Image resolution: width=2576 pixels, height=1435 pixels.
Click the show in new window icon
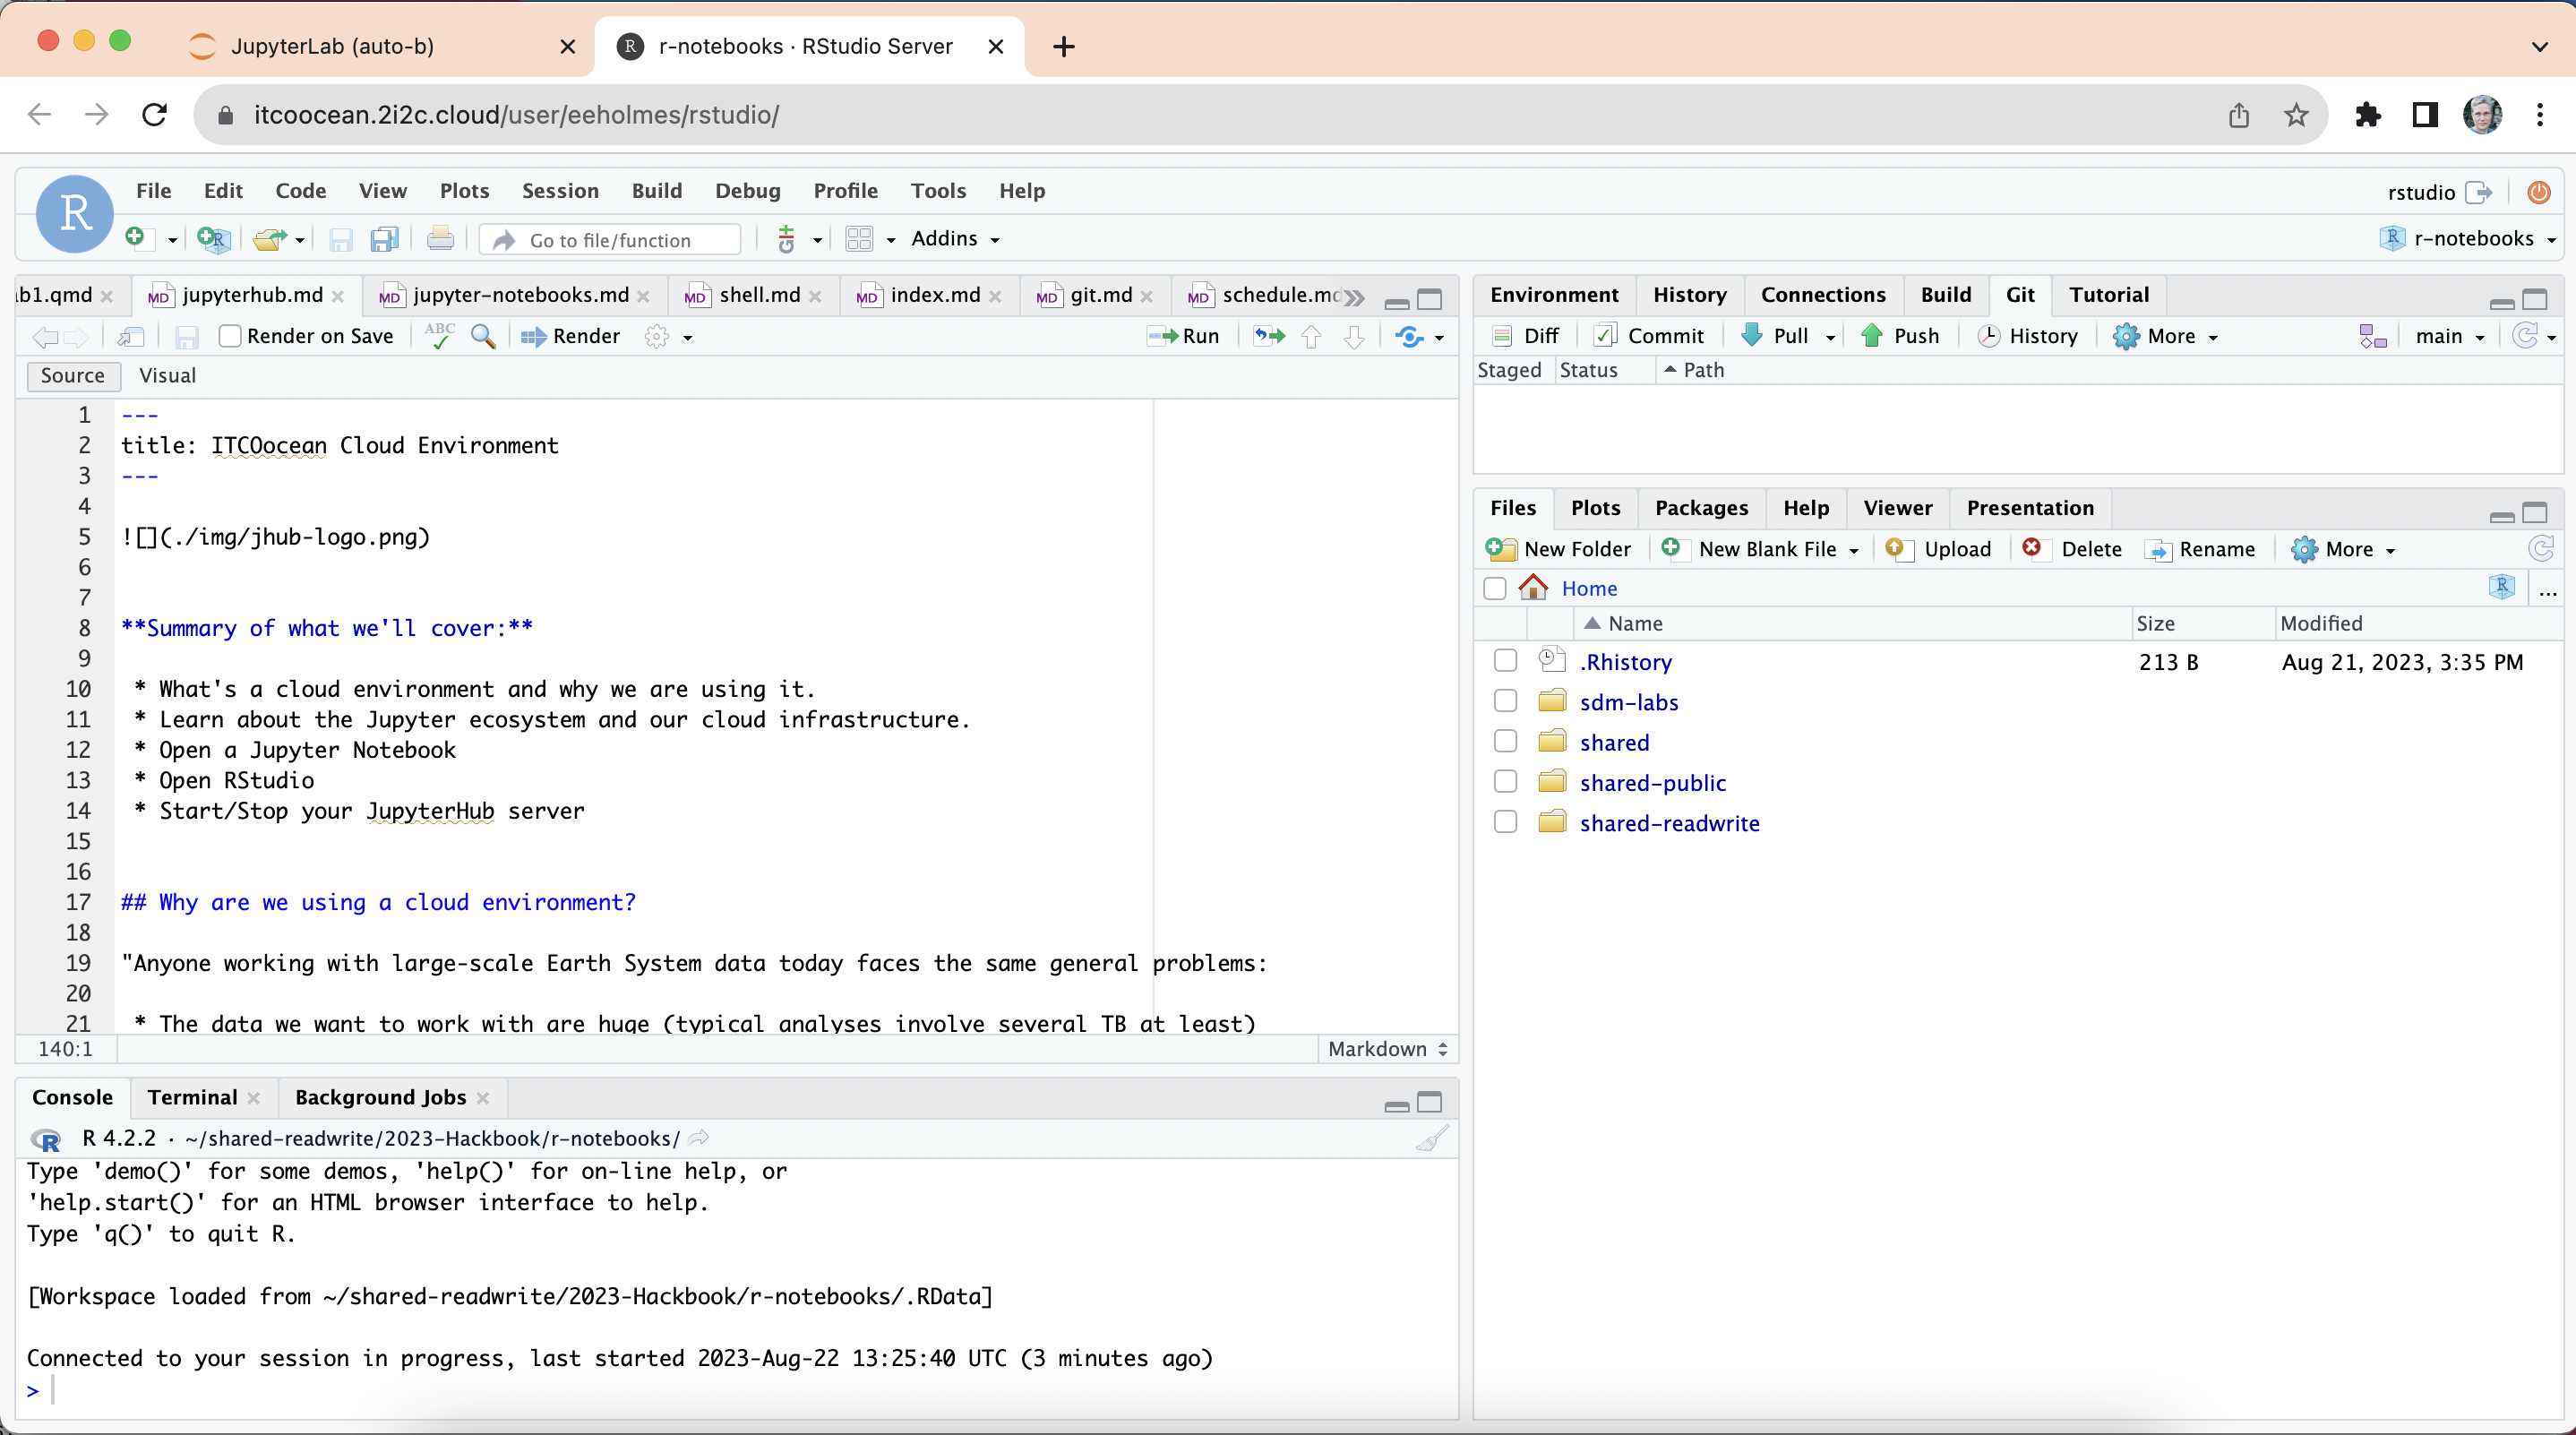coord(131,337)
